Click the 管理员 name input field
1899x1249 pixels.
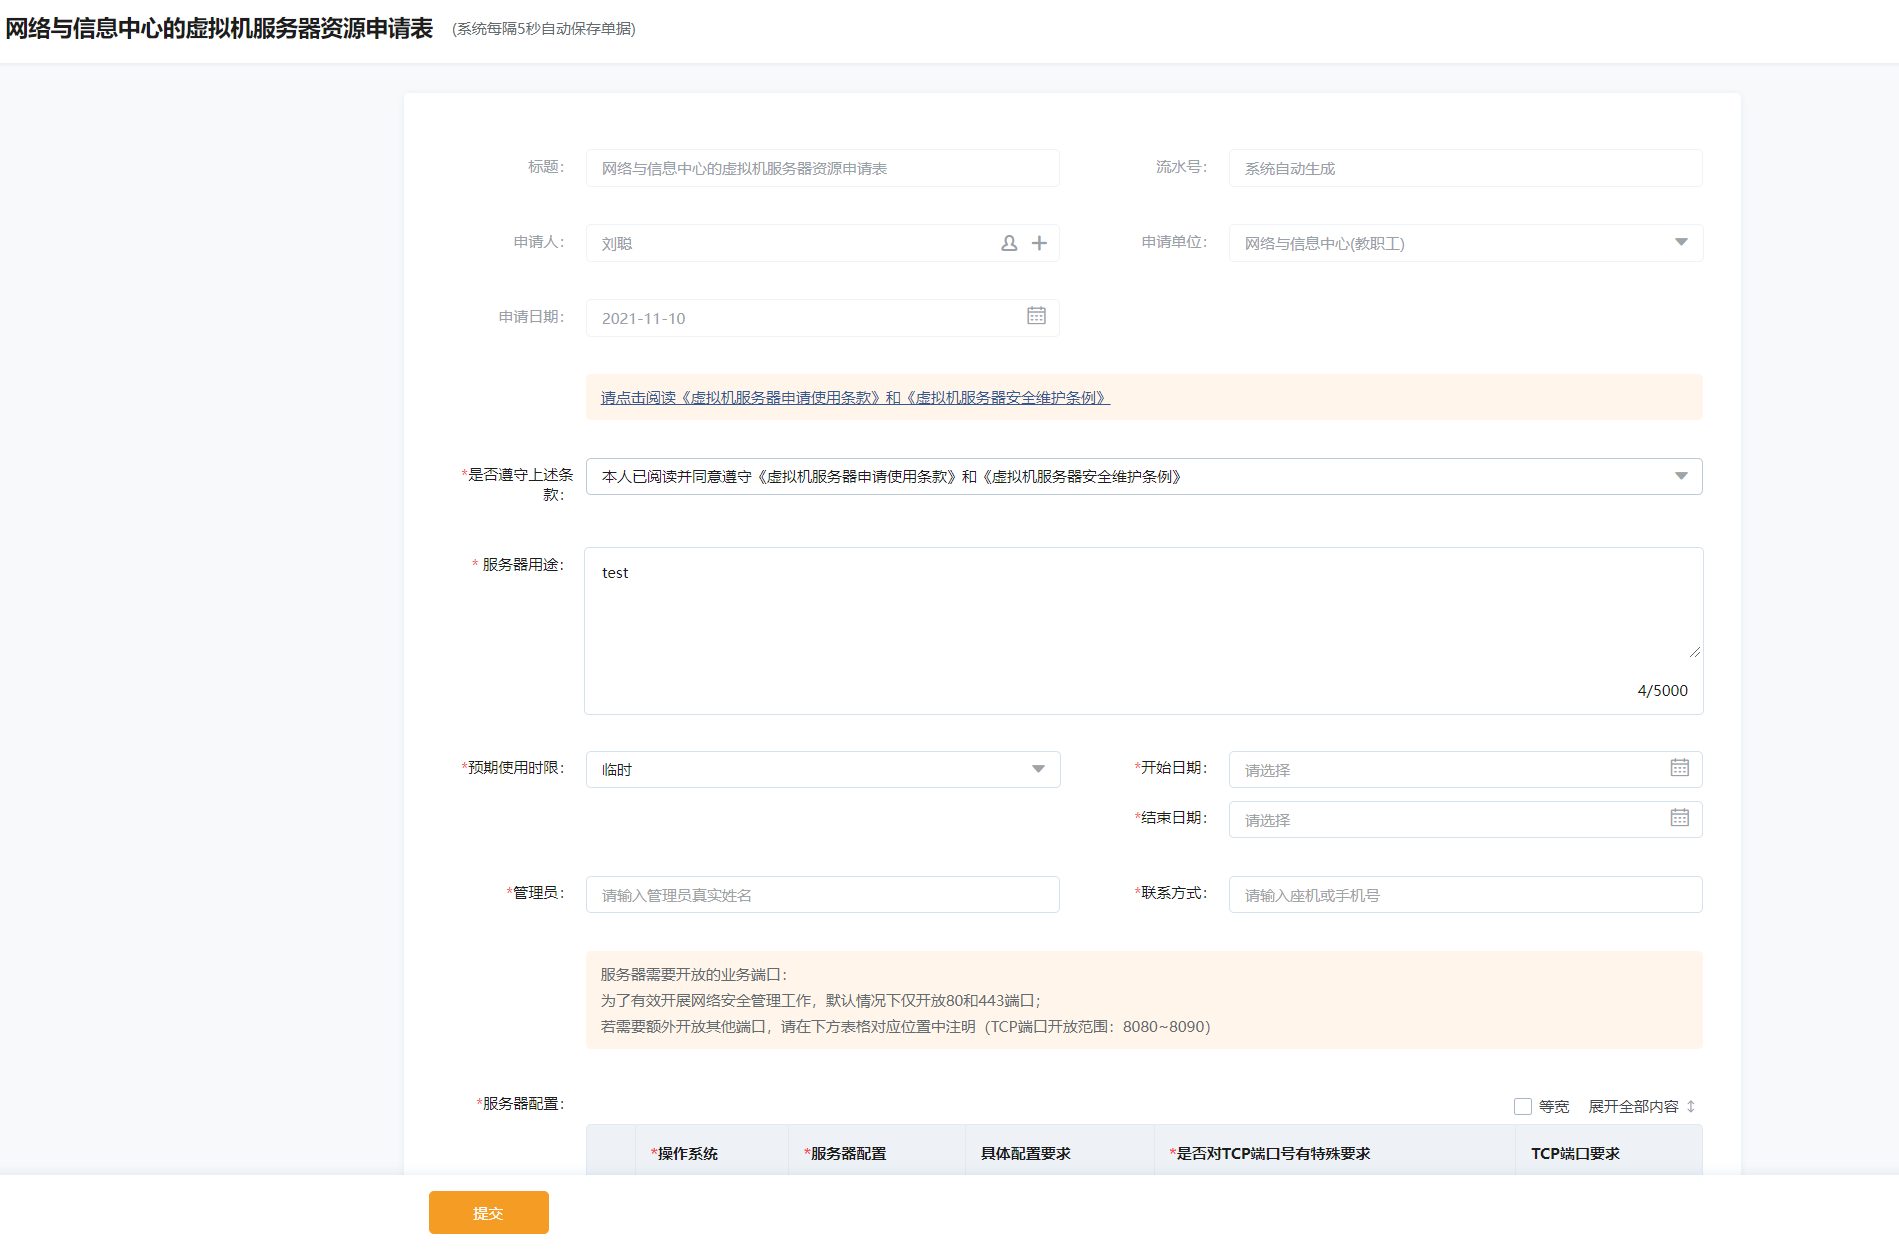pos(822,895)
